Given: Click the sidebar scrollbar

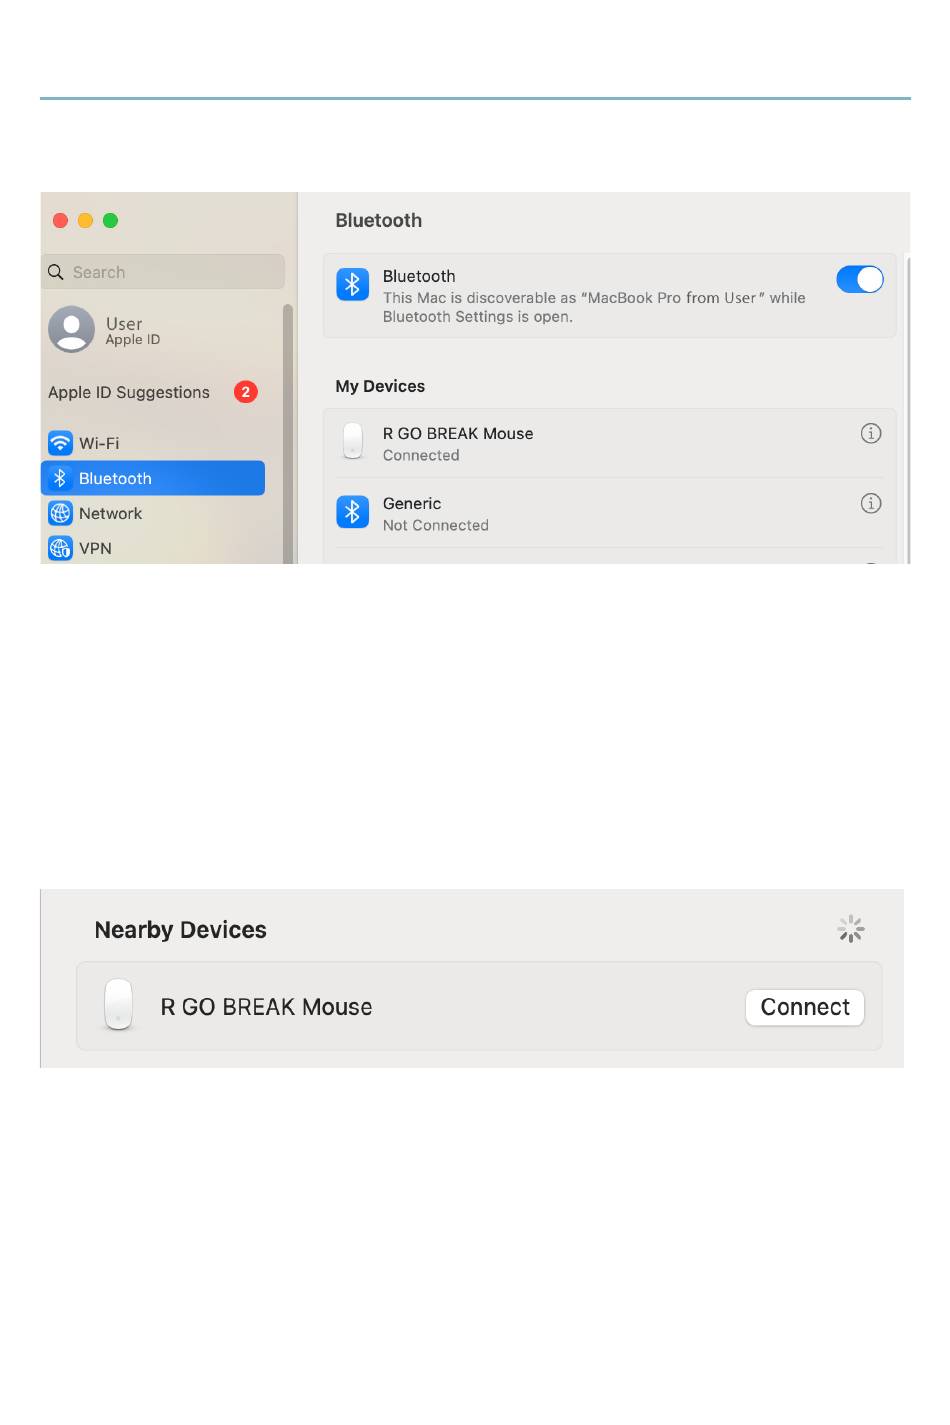Looking at the screenshot, I should [x=288, y=433].
